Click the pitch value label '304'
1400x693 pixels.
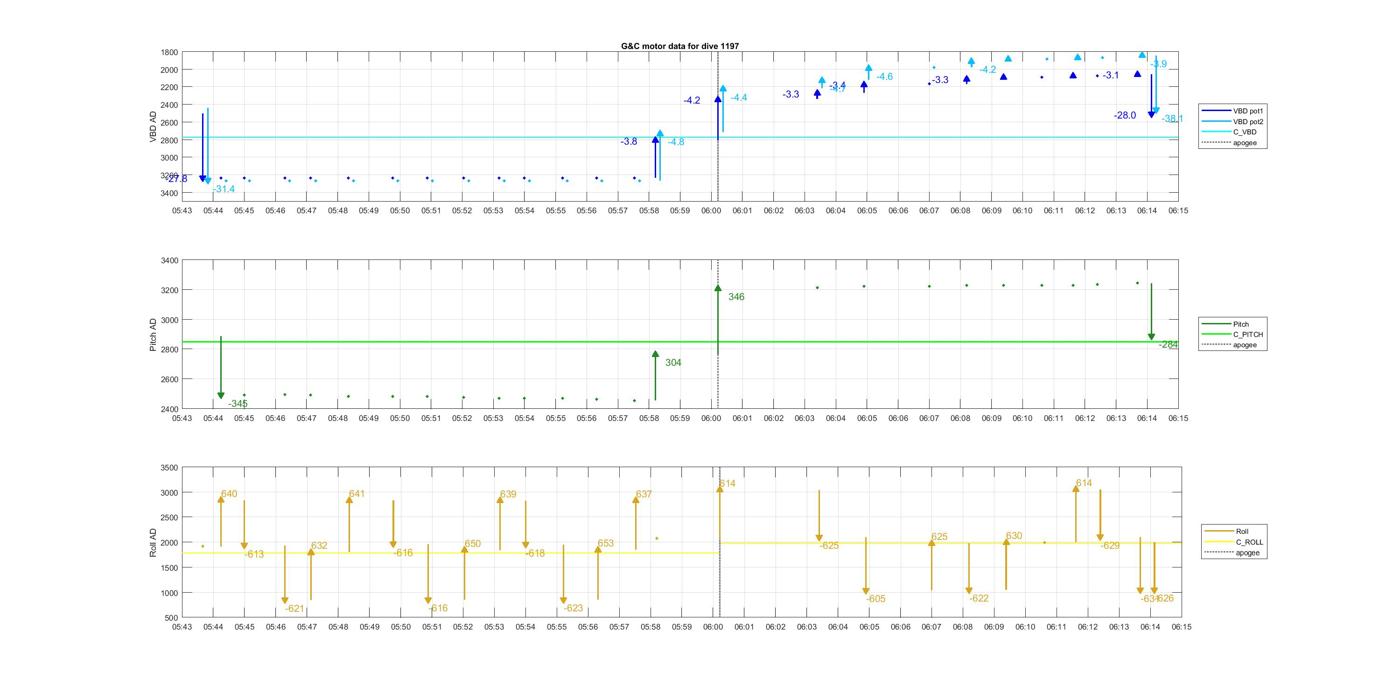(x=673, y=363)
